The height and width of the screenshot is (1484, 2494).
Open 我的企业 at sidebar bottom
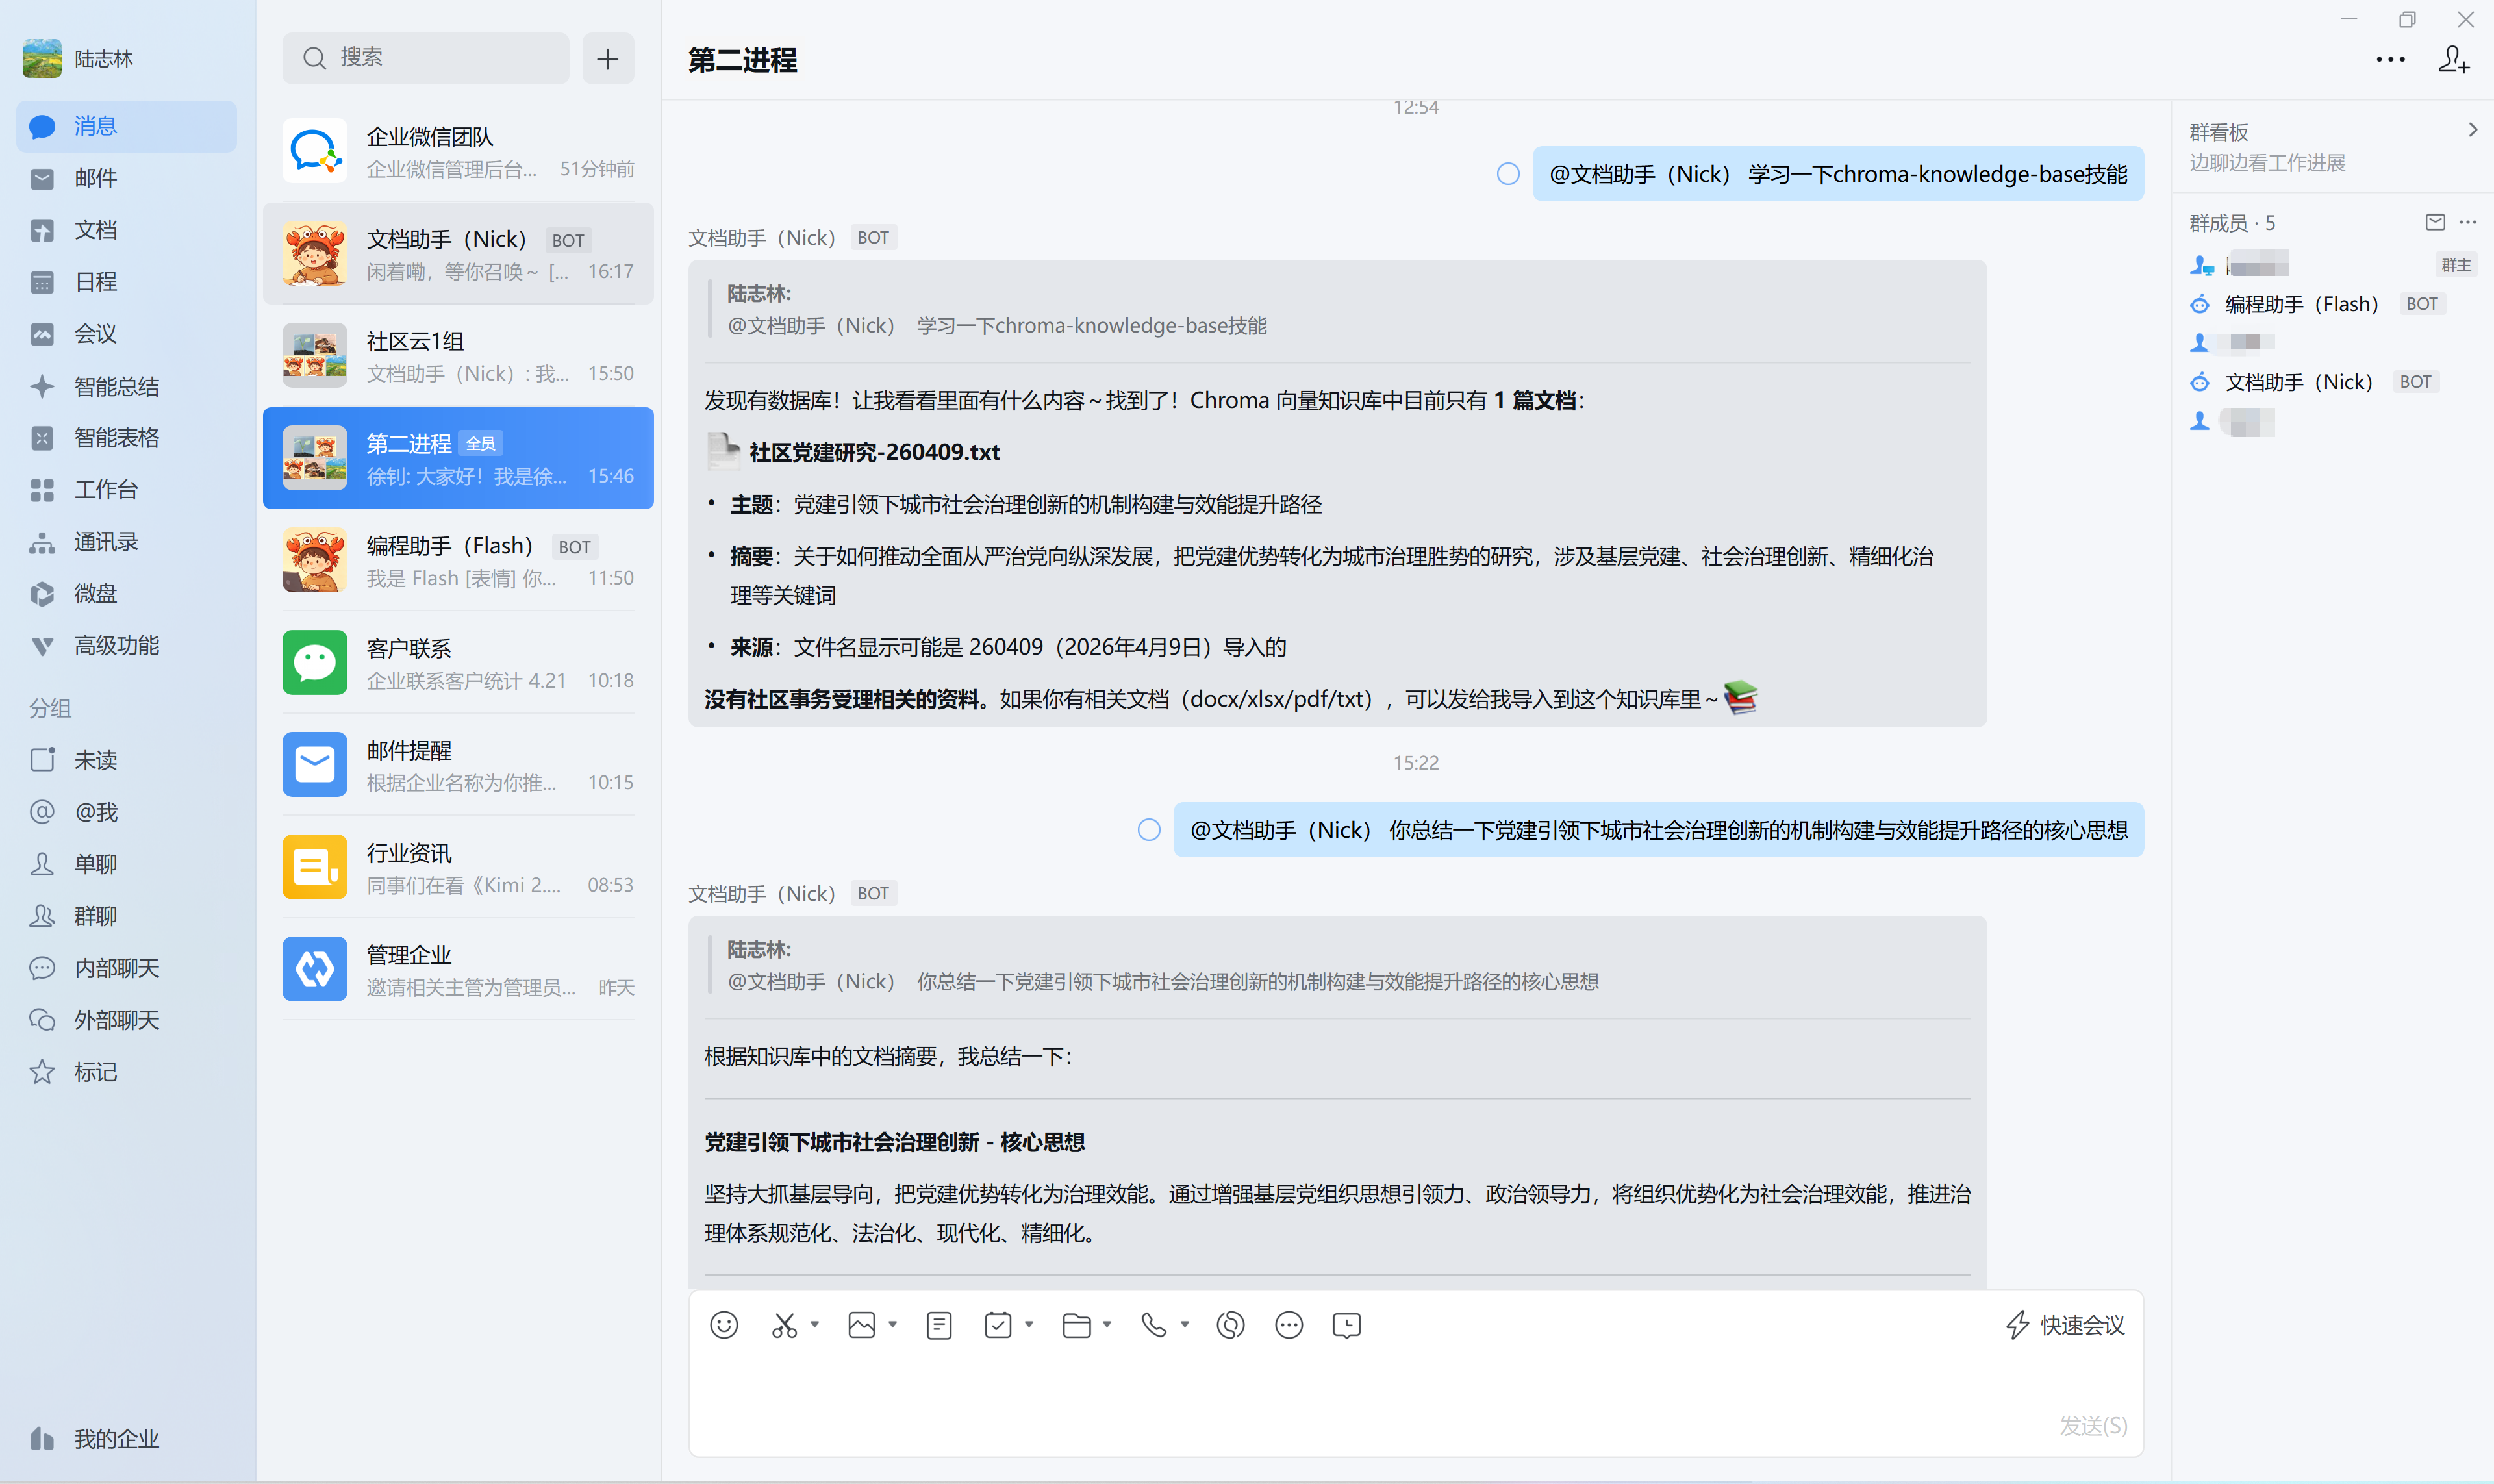click(x=95, y=1439)
